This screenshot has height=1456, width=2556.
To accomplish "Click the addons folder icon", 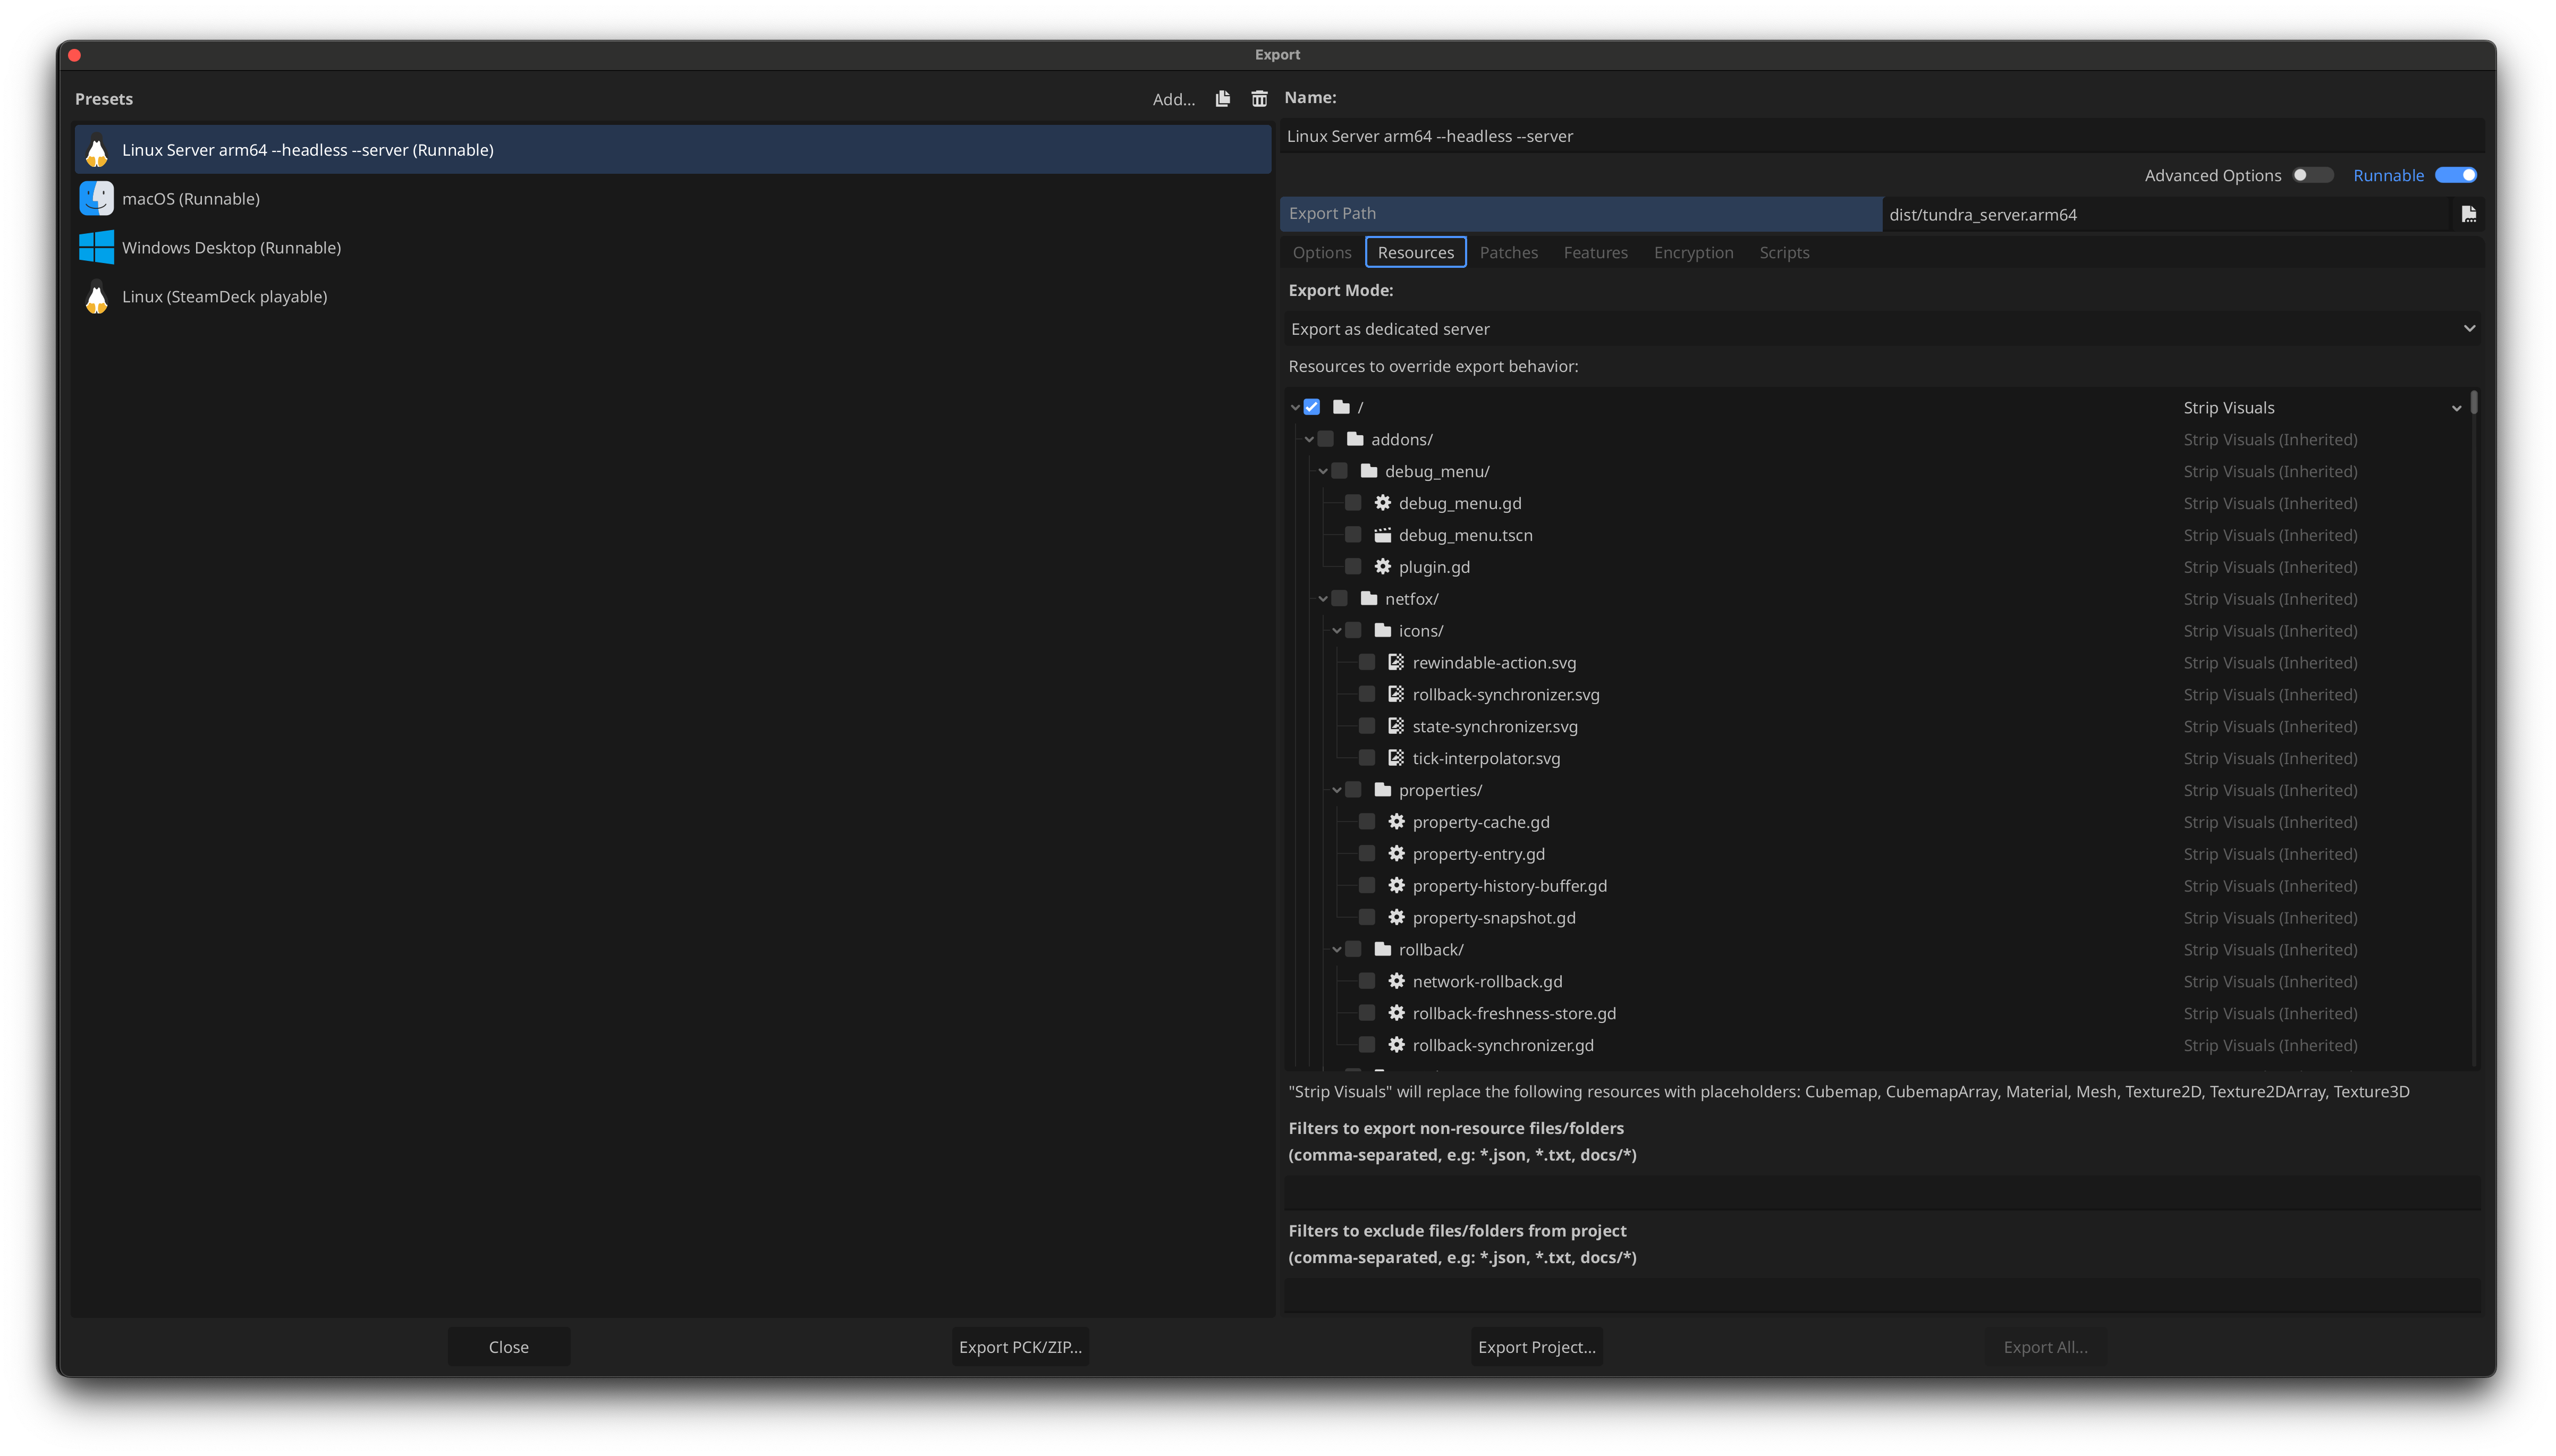I will [1355, 439].
